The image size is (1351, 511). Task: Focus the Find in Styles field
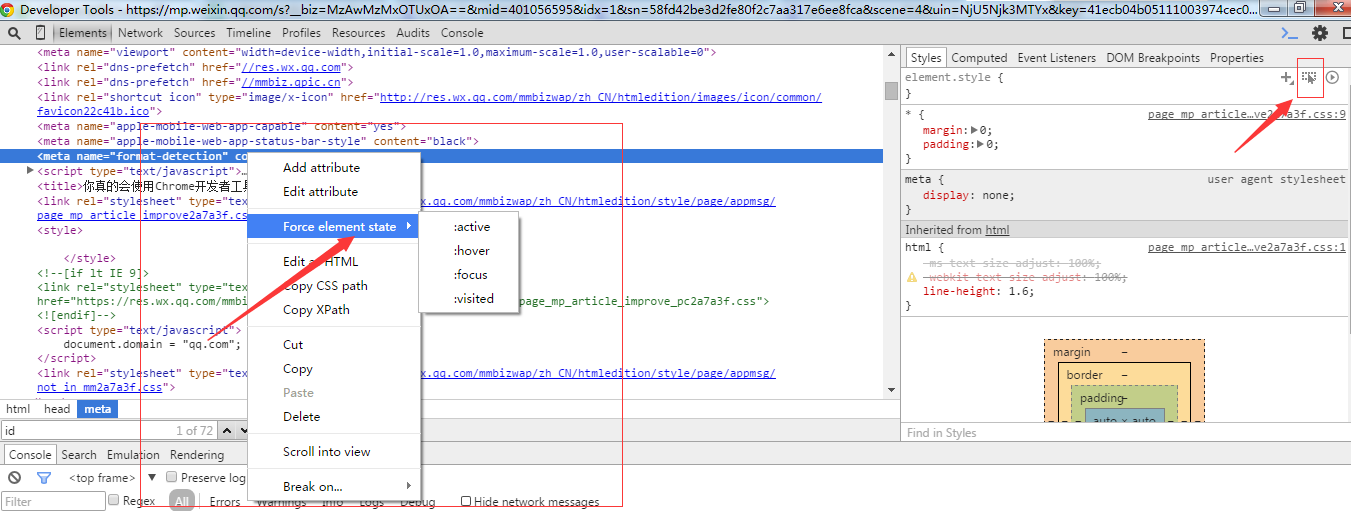(x=1125, y=433)
